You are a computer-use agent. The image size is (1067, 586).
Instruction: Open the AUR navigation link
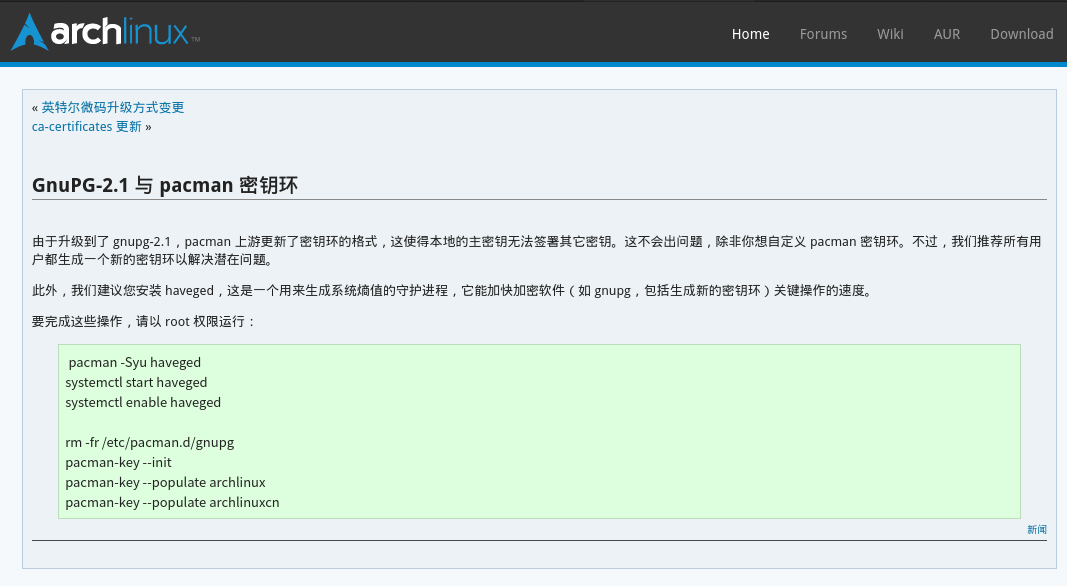(x=947, y=34)
